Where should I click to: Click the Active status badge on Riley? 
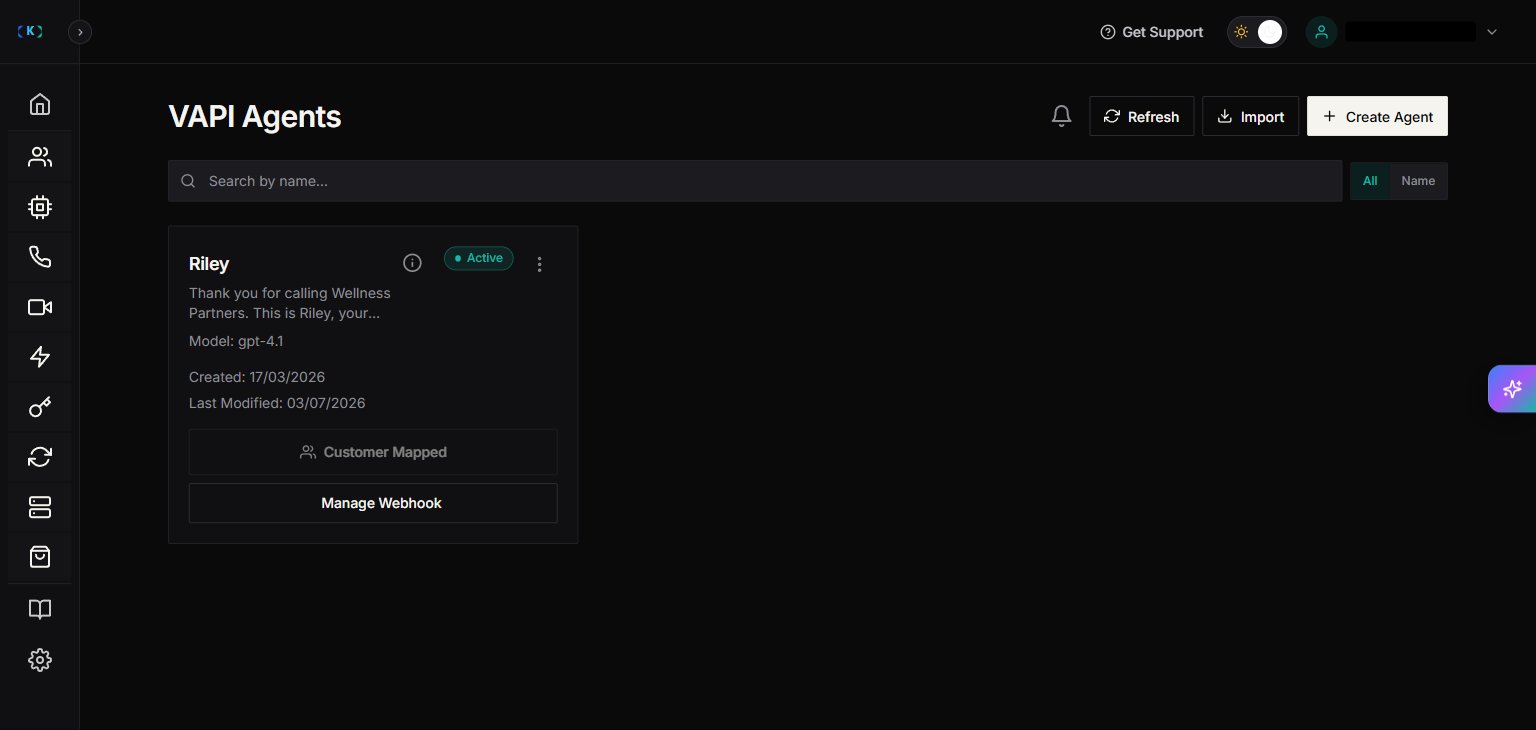coord(478,258)
